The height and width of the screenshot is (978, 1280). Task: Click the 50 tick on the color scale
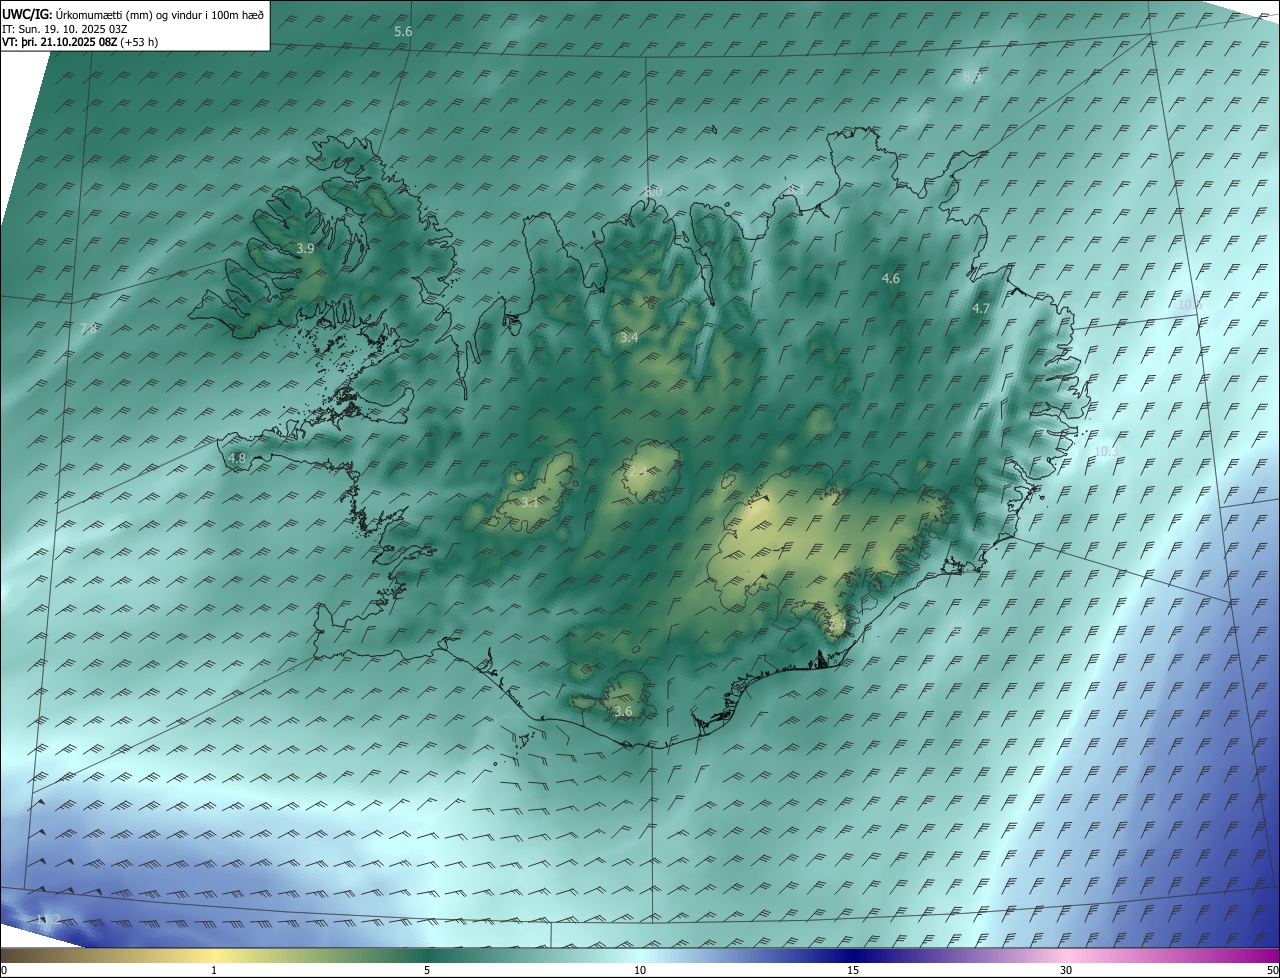click(x=1272, y=970)
